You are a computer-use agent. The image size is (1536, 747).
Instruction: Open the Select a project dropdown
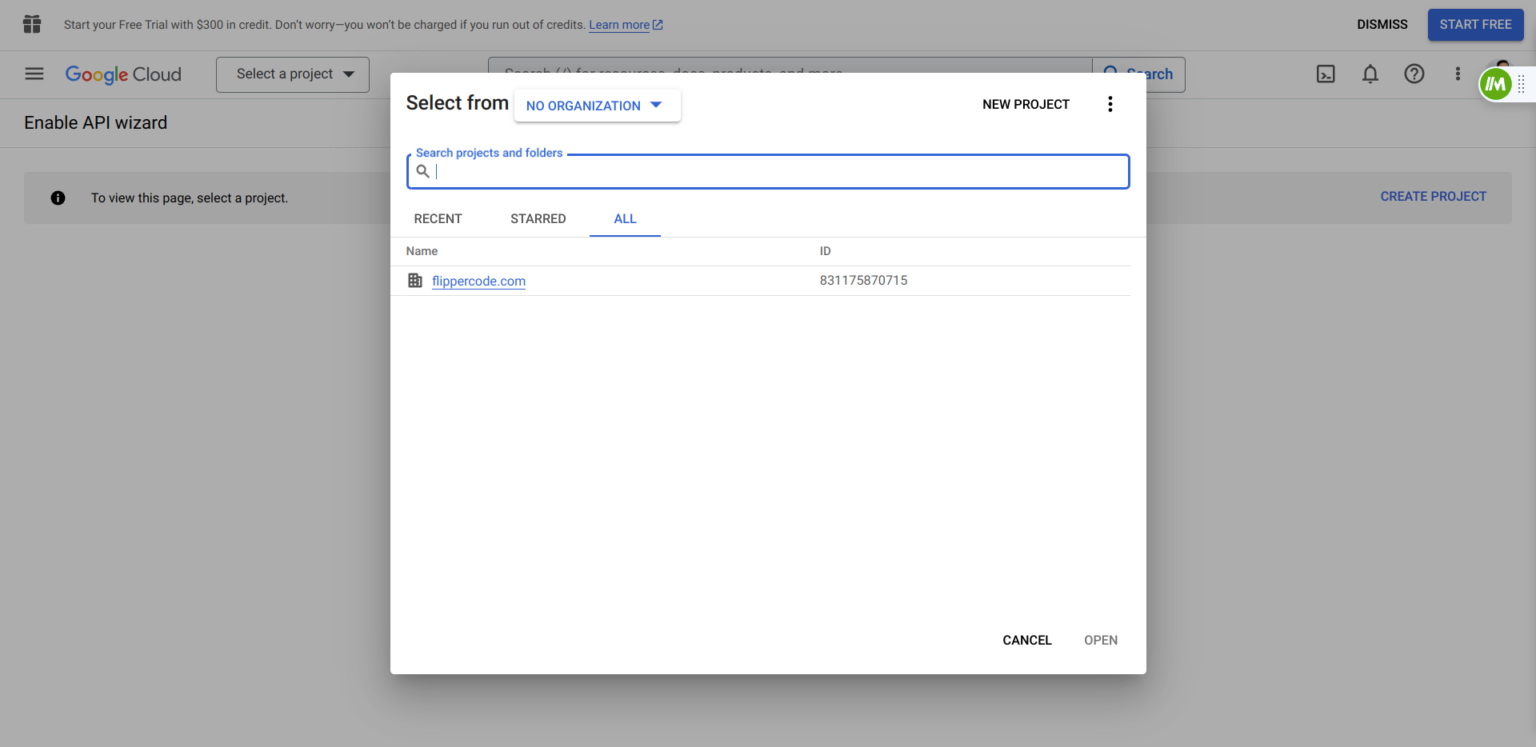point(292,74)
